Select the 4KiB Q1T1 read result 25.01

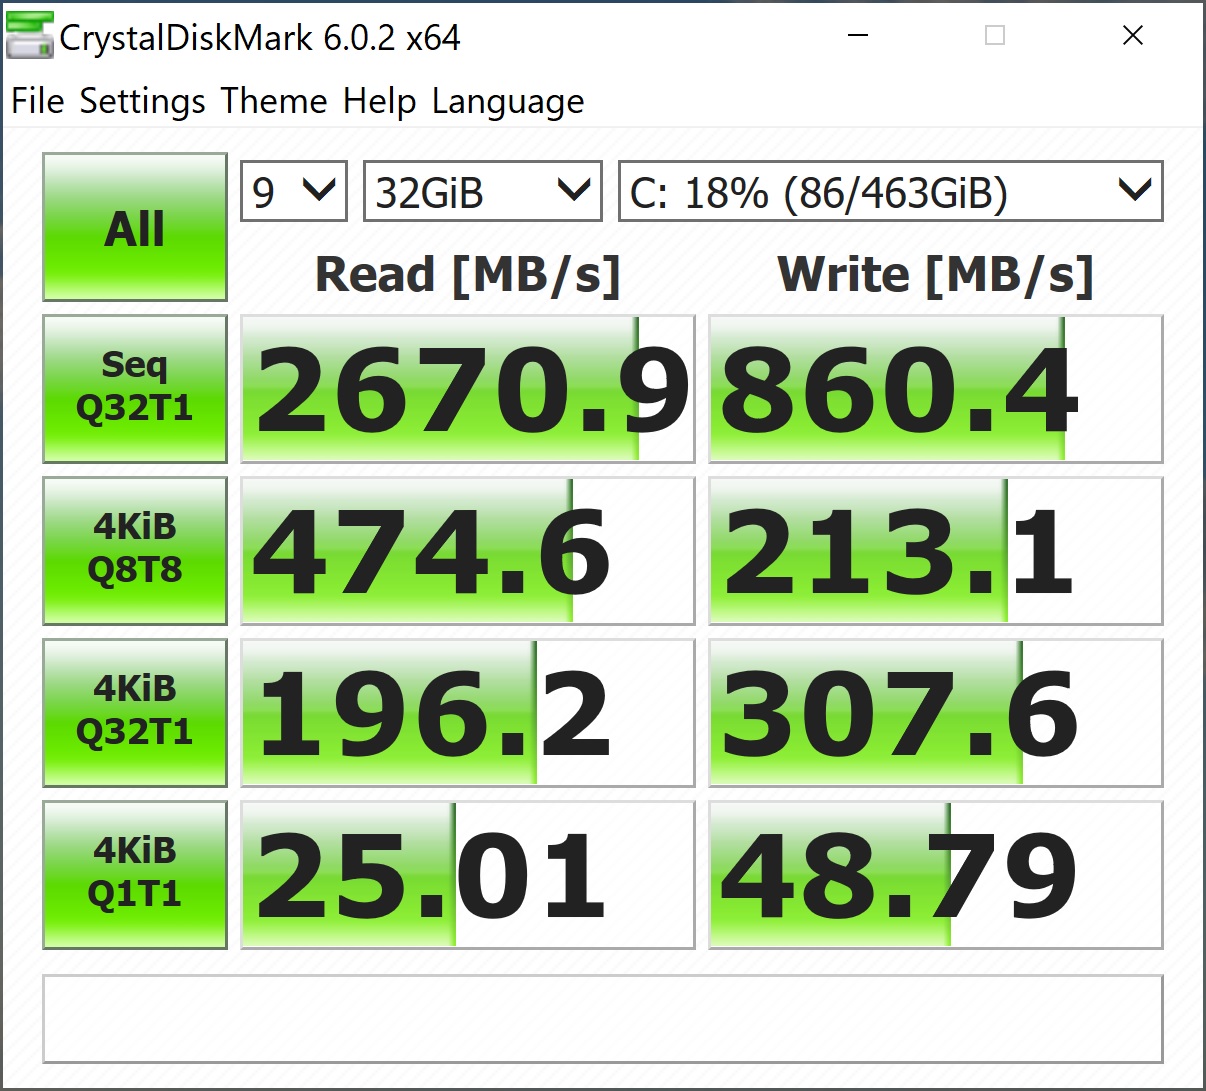468,875
